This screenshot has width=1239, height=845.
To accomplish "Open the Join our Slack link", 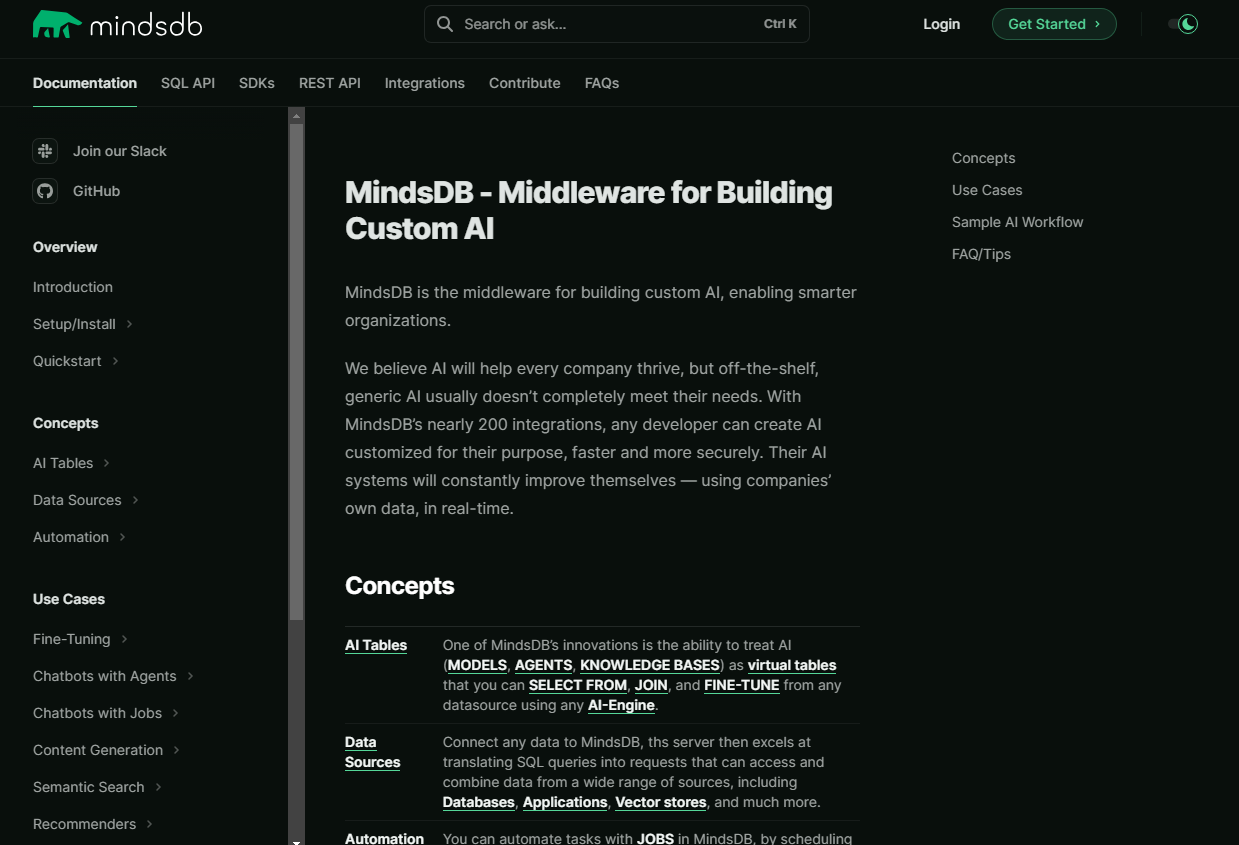I will [120, 151].
